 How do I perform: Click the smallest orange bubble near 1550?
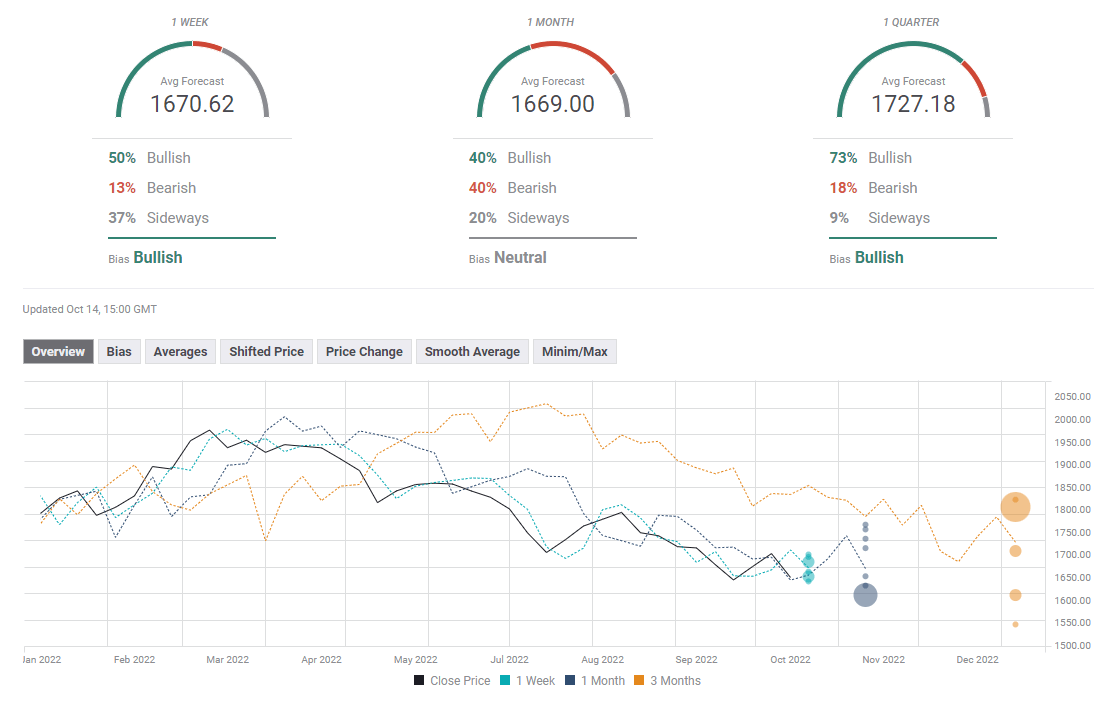1015,624
